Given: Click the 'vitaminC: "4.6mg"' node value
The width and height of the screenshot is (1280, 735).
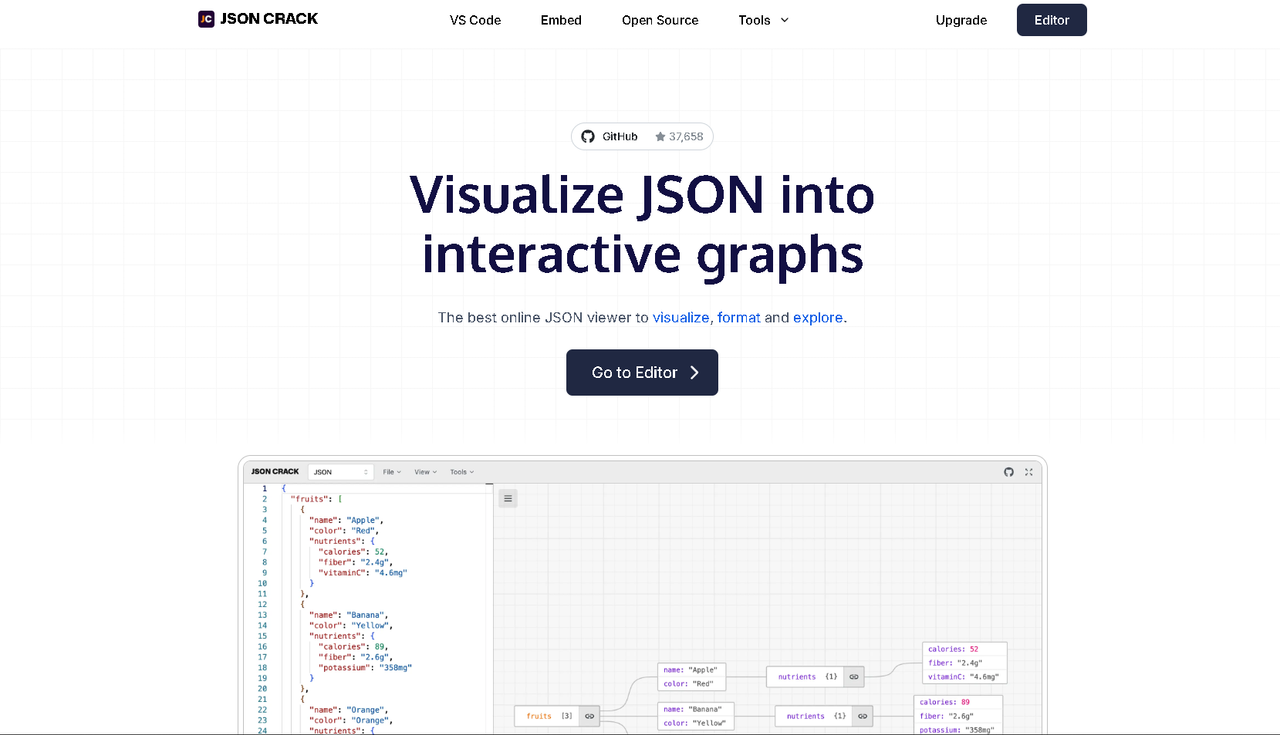Looking at the screenshot, I should click(961, 676).
